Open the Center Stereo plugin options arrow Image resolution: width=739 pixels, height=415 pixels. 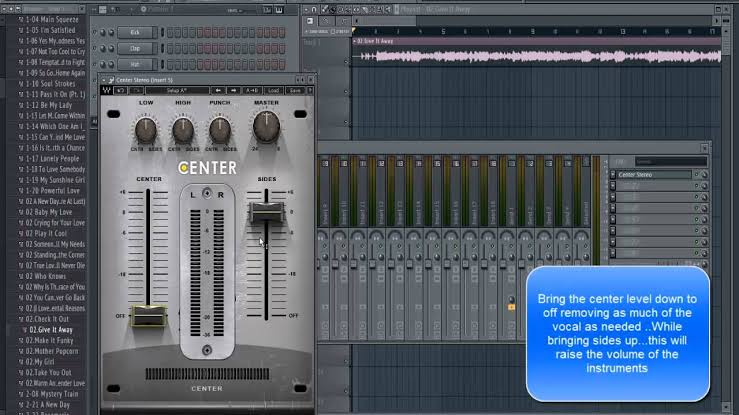point(104,80)
